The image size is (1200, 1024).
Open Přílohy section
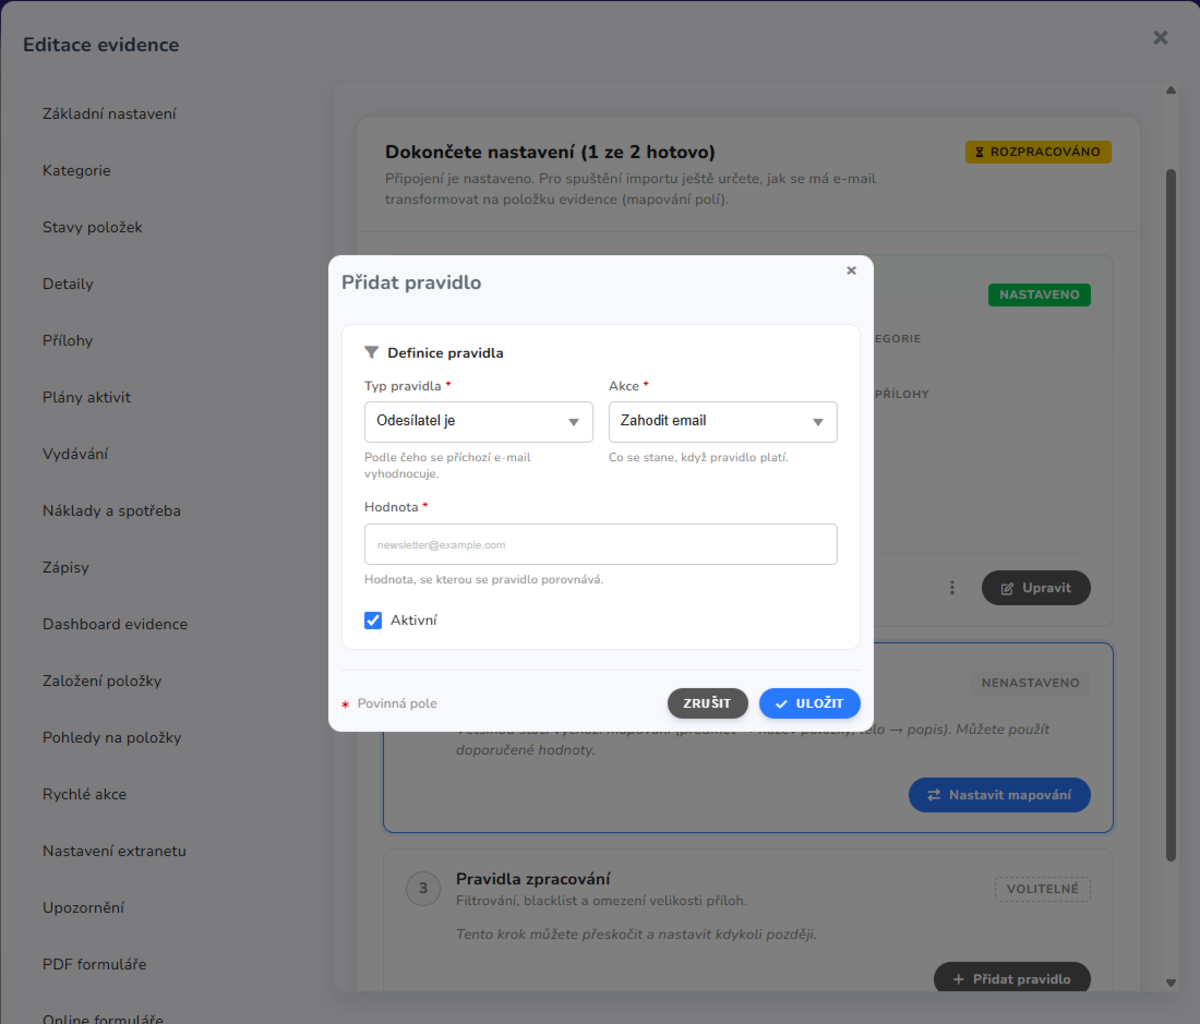pos(68,341)
